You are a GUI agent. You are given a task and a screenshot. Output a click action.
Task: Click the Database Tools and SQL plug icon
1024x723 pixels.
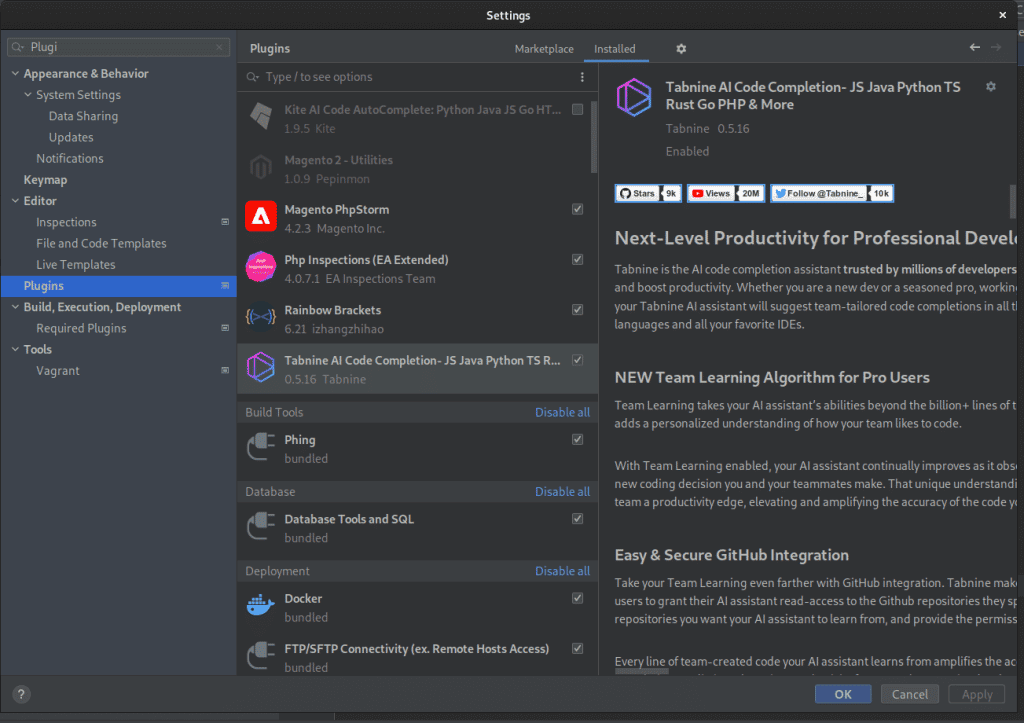coord(261,526)
